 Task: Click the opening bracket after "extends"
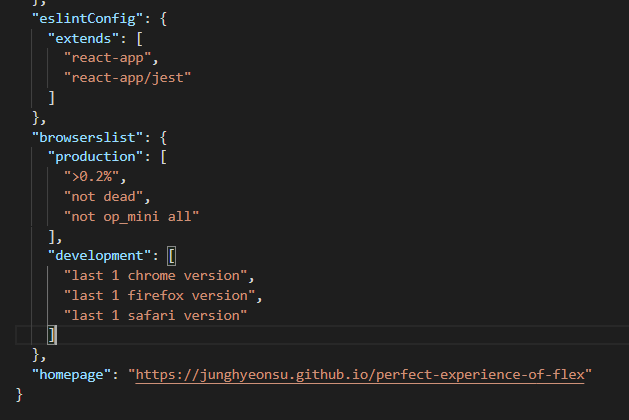click(140, 39)
